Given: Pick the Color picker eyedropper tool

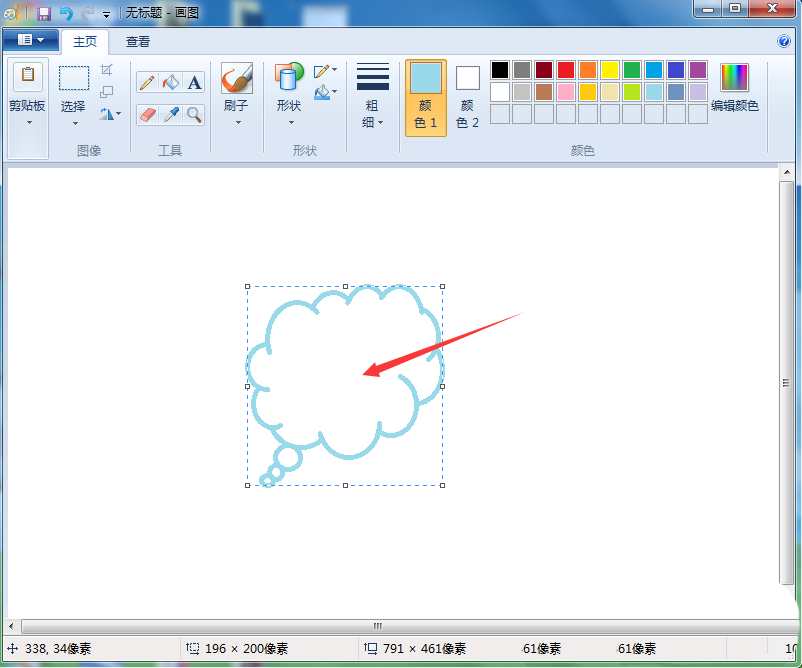Looking at the screenshot, I should coord(171,115).
